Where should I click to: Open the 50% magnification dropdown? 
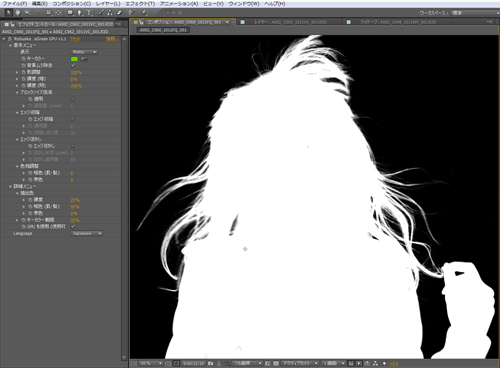click(151, 363)
